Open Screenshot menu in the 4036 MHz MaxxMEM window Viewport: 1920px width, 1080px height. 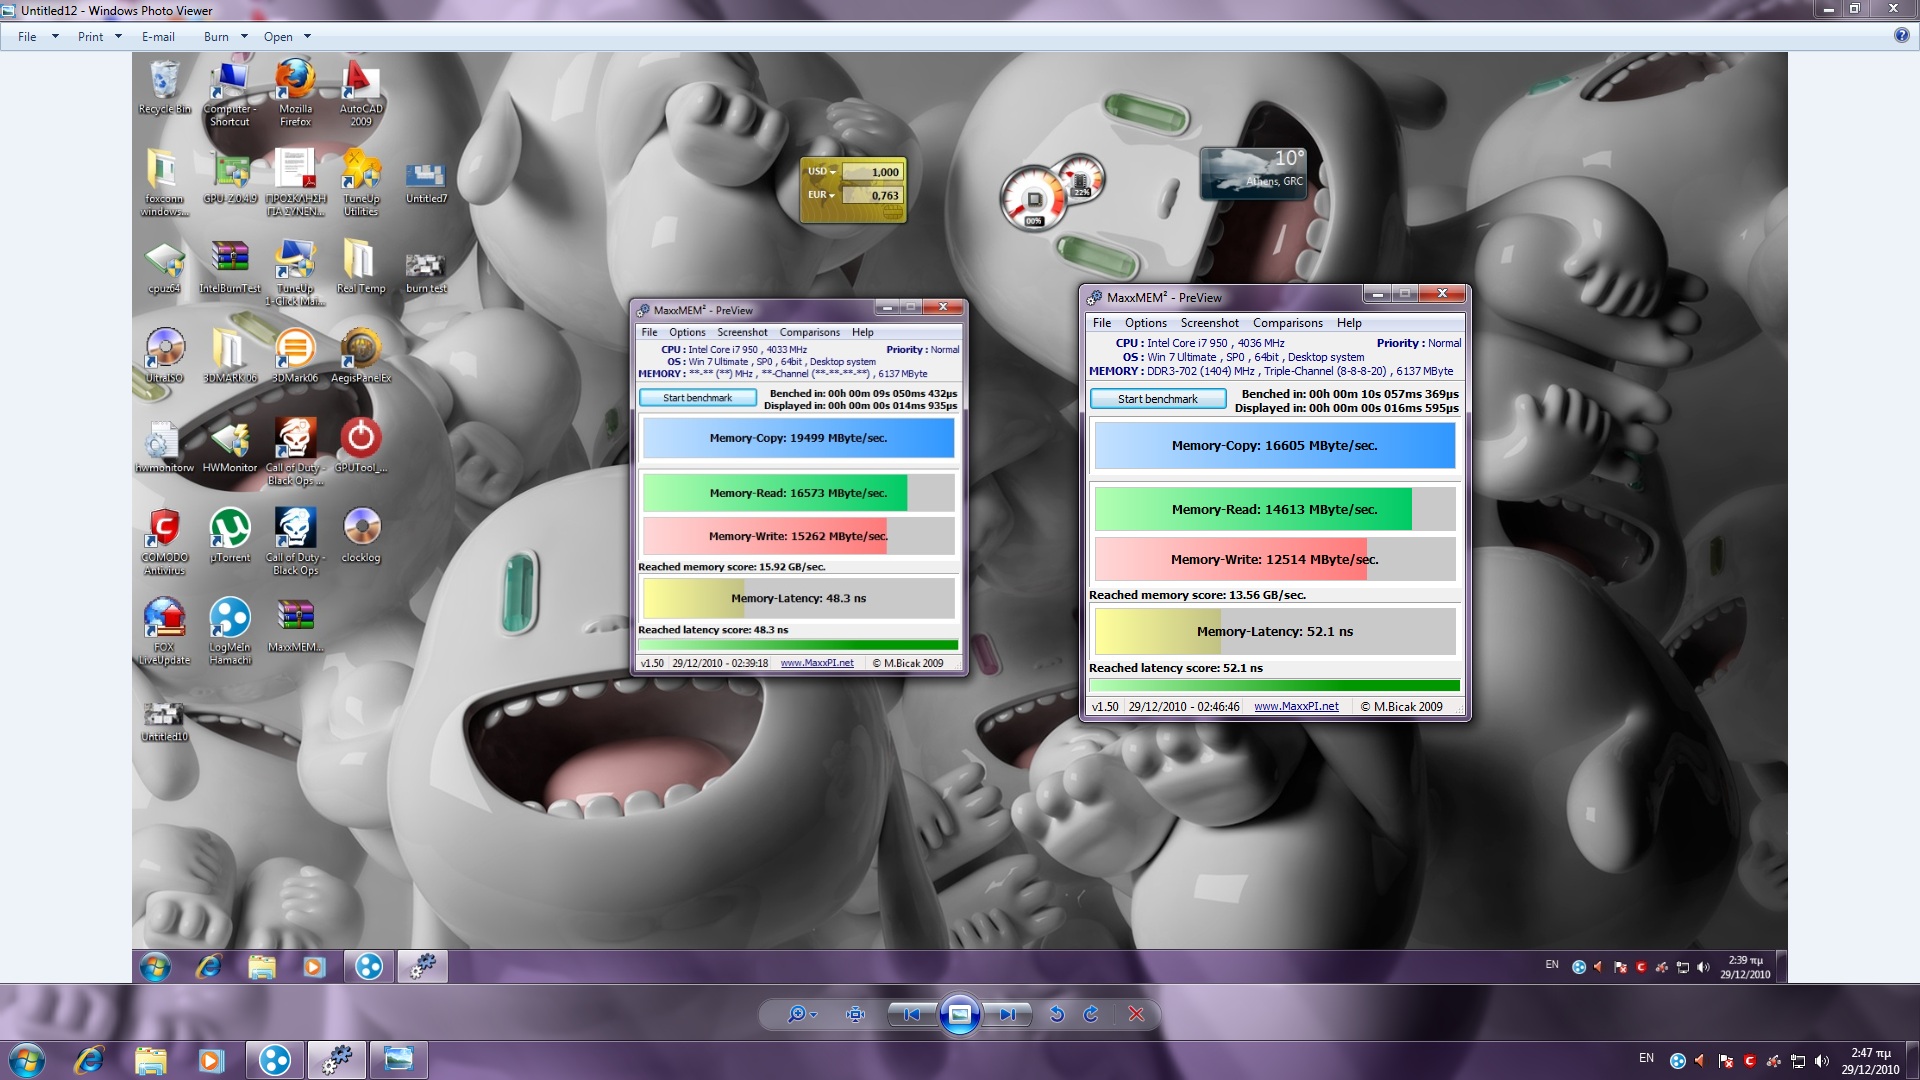pyautogui.click(x=1209, y=323)
